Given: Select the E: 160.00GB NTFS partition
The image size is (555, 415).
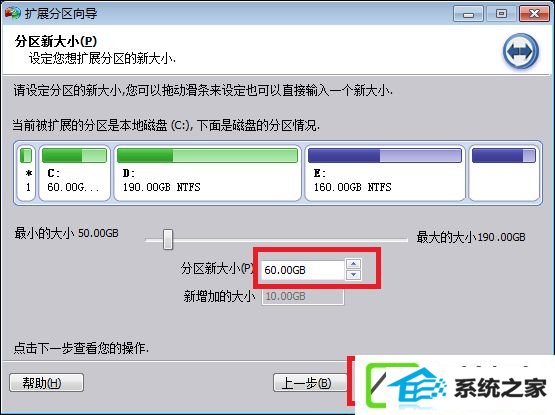Looking at the screenshot, I should click(385, 173).
